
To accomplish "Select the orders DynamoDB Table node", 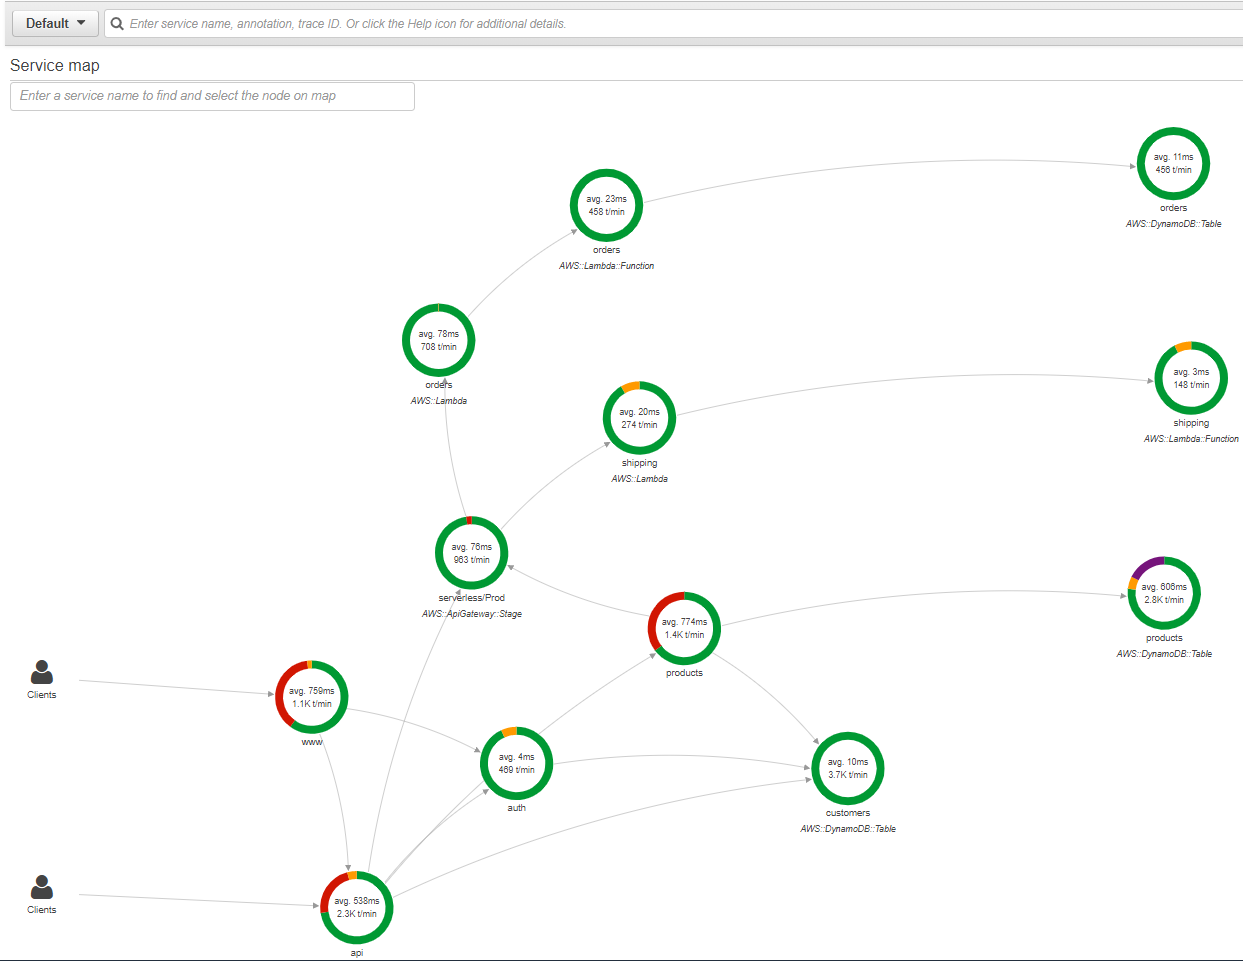I will [1173, 164].
